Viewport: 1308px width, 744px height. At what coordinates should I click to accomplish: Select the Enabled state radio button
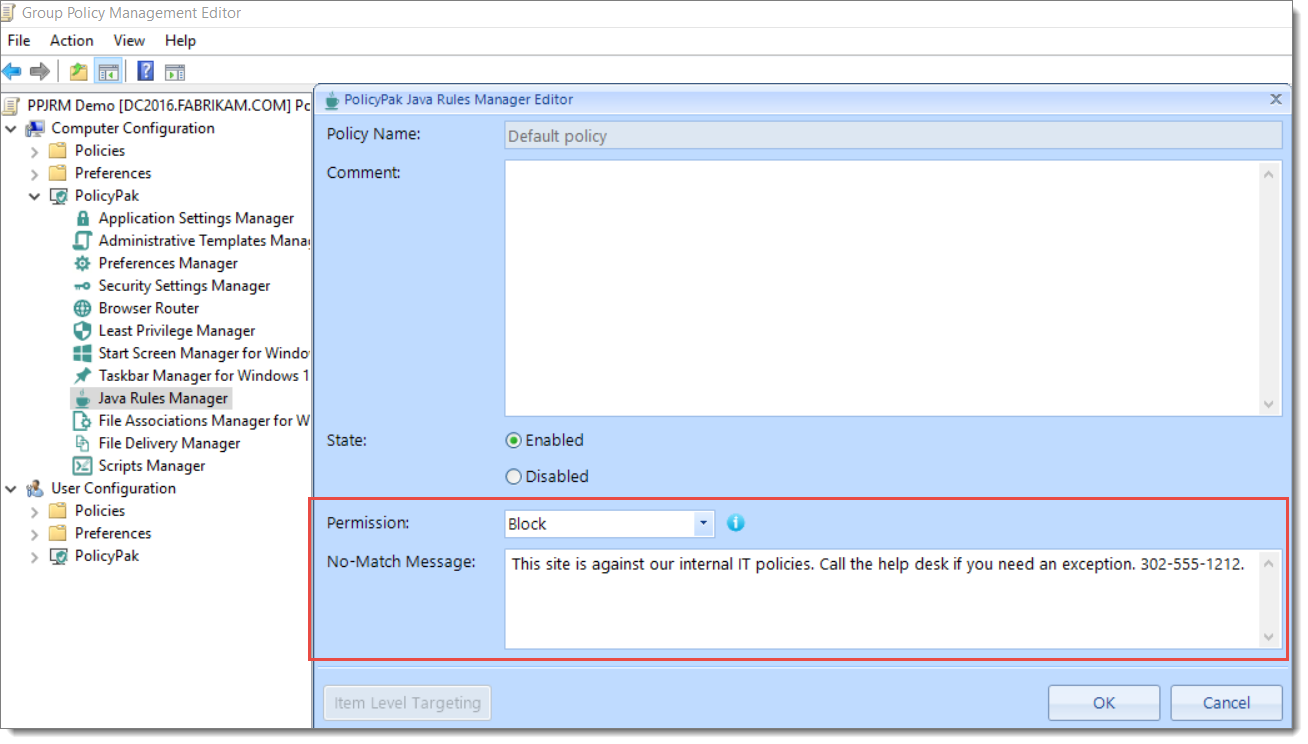(514, 440)
